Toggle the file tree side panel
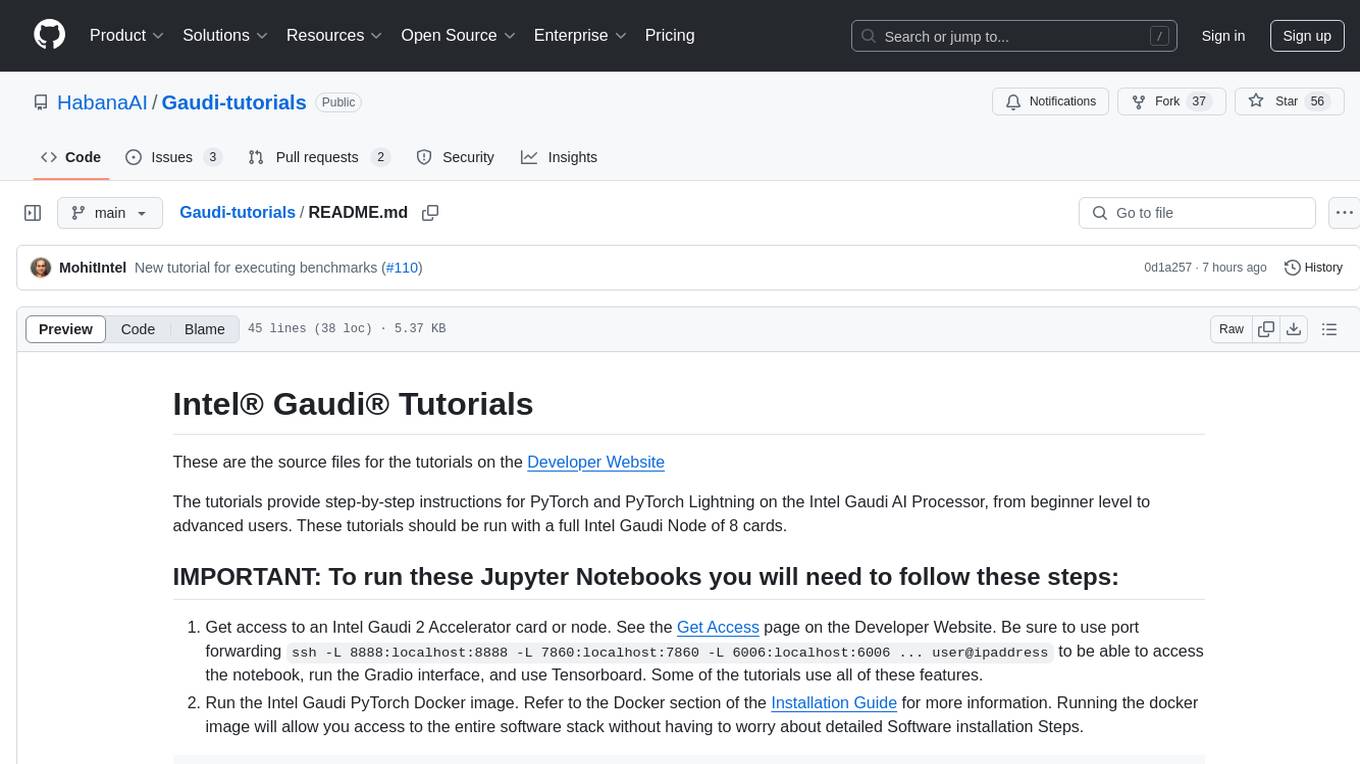 tap(33, 213)
